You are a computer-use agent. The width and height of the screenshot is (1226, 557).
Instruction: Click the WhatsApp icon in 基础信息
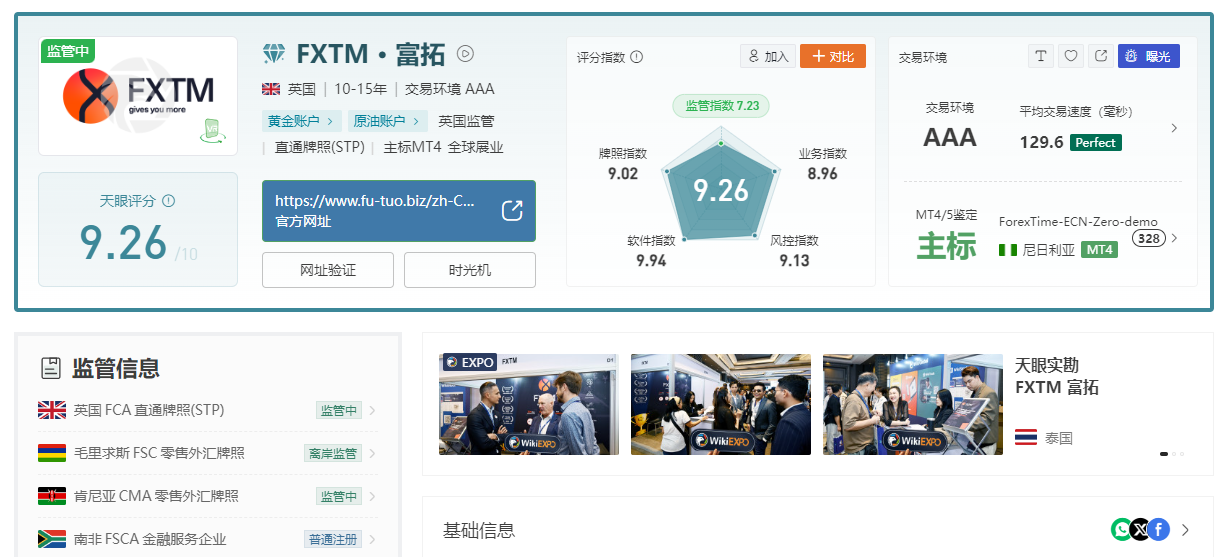pos(1122,529)
